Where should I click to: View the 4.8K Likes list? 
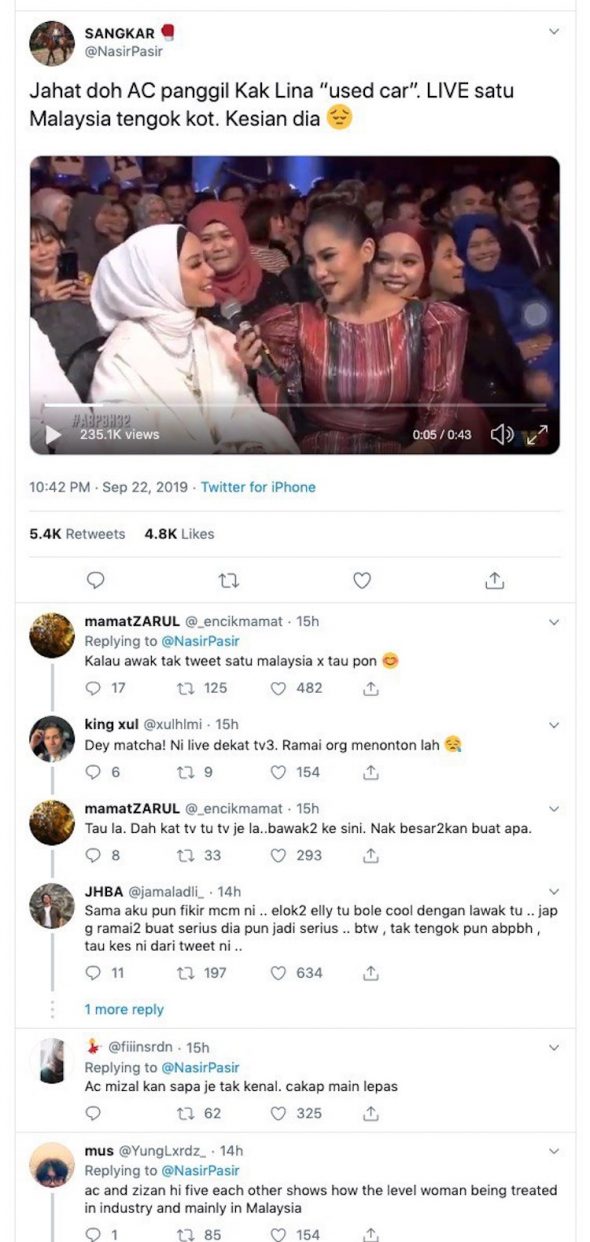(x=180, y=534)
